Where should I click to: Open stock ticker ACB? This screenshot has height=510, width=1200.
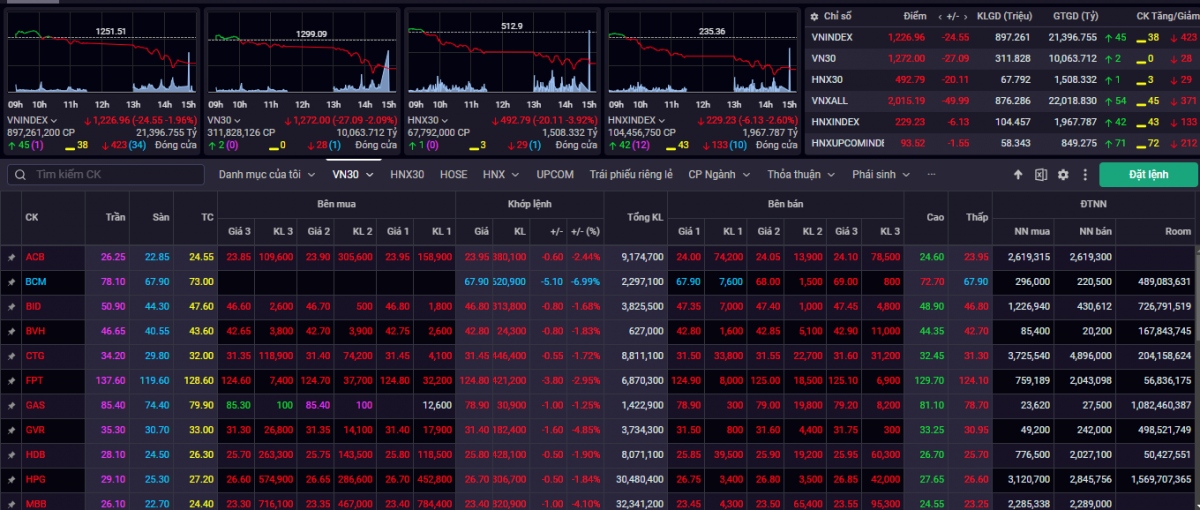pos(34,256)
